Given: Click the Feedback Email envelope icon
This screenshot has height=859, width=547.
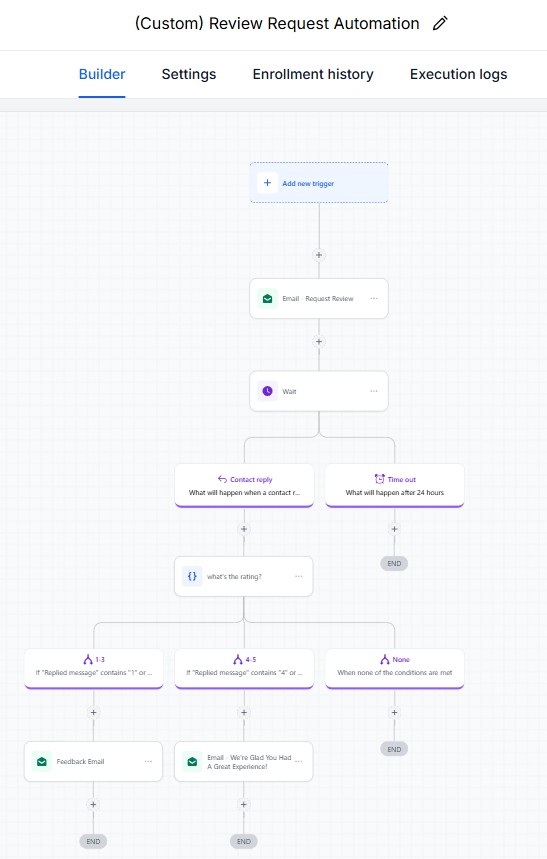Looking at the screenshot, I should click(x=42, y=761).
